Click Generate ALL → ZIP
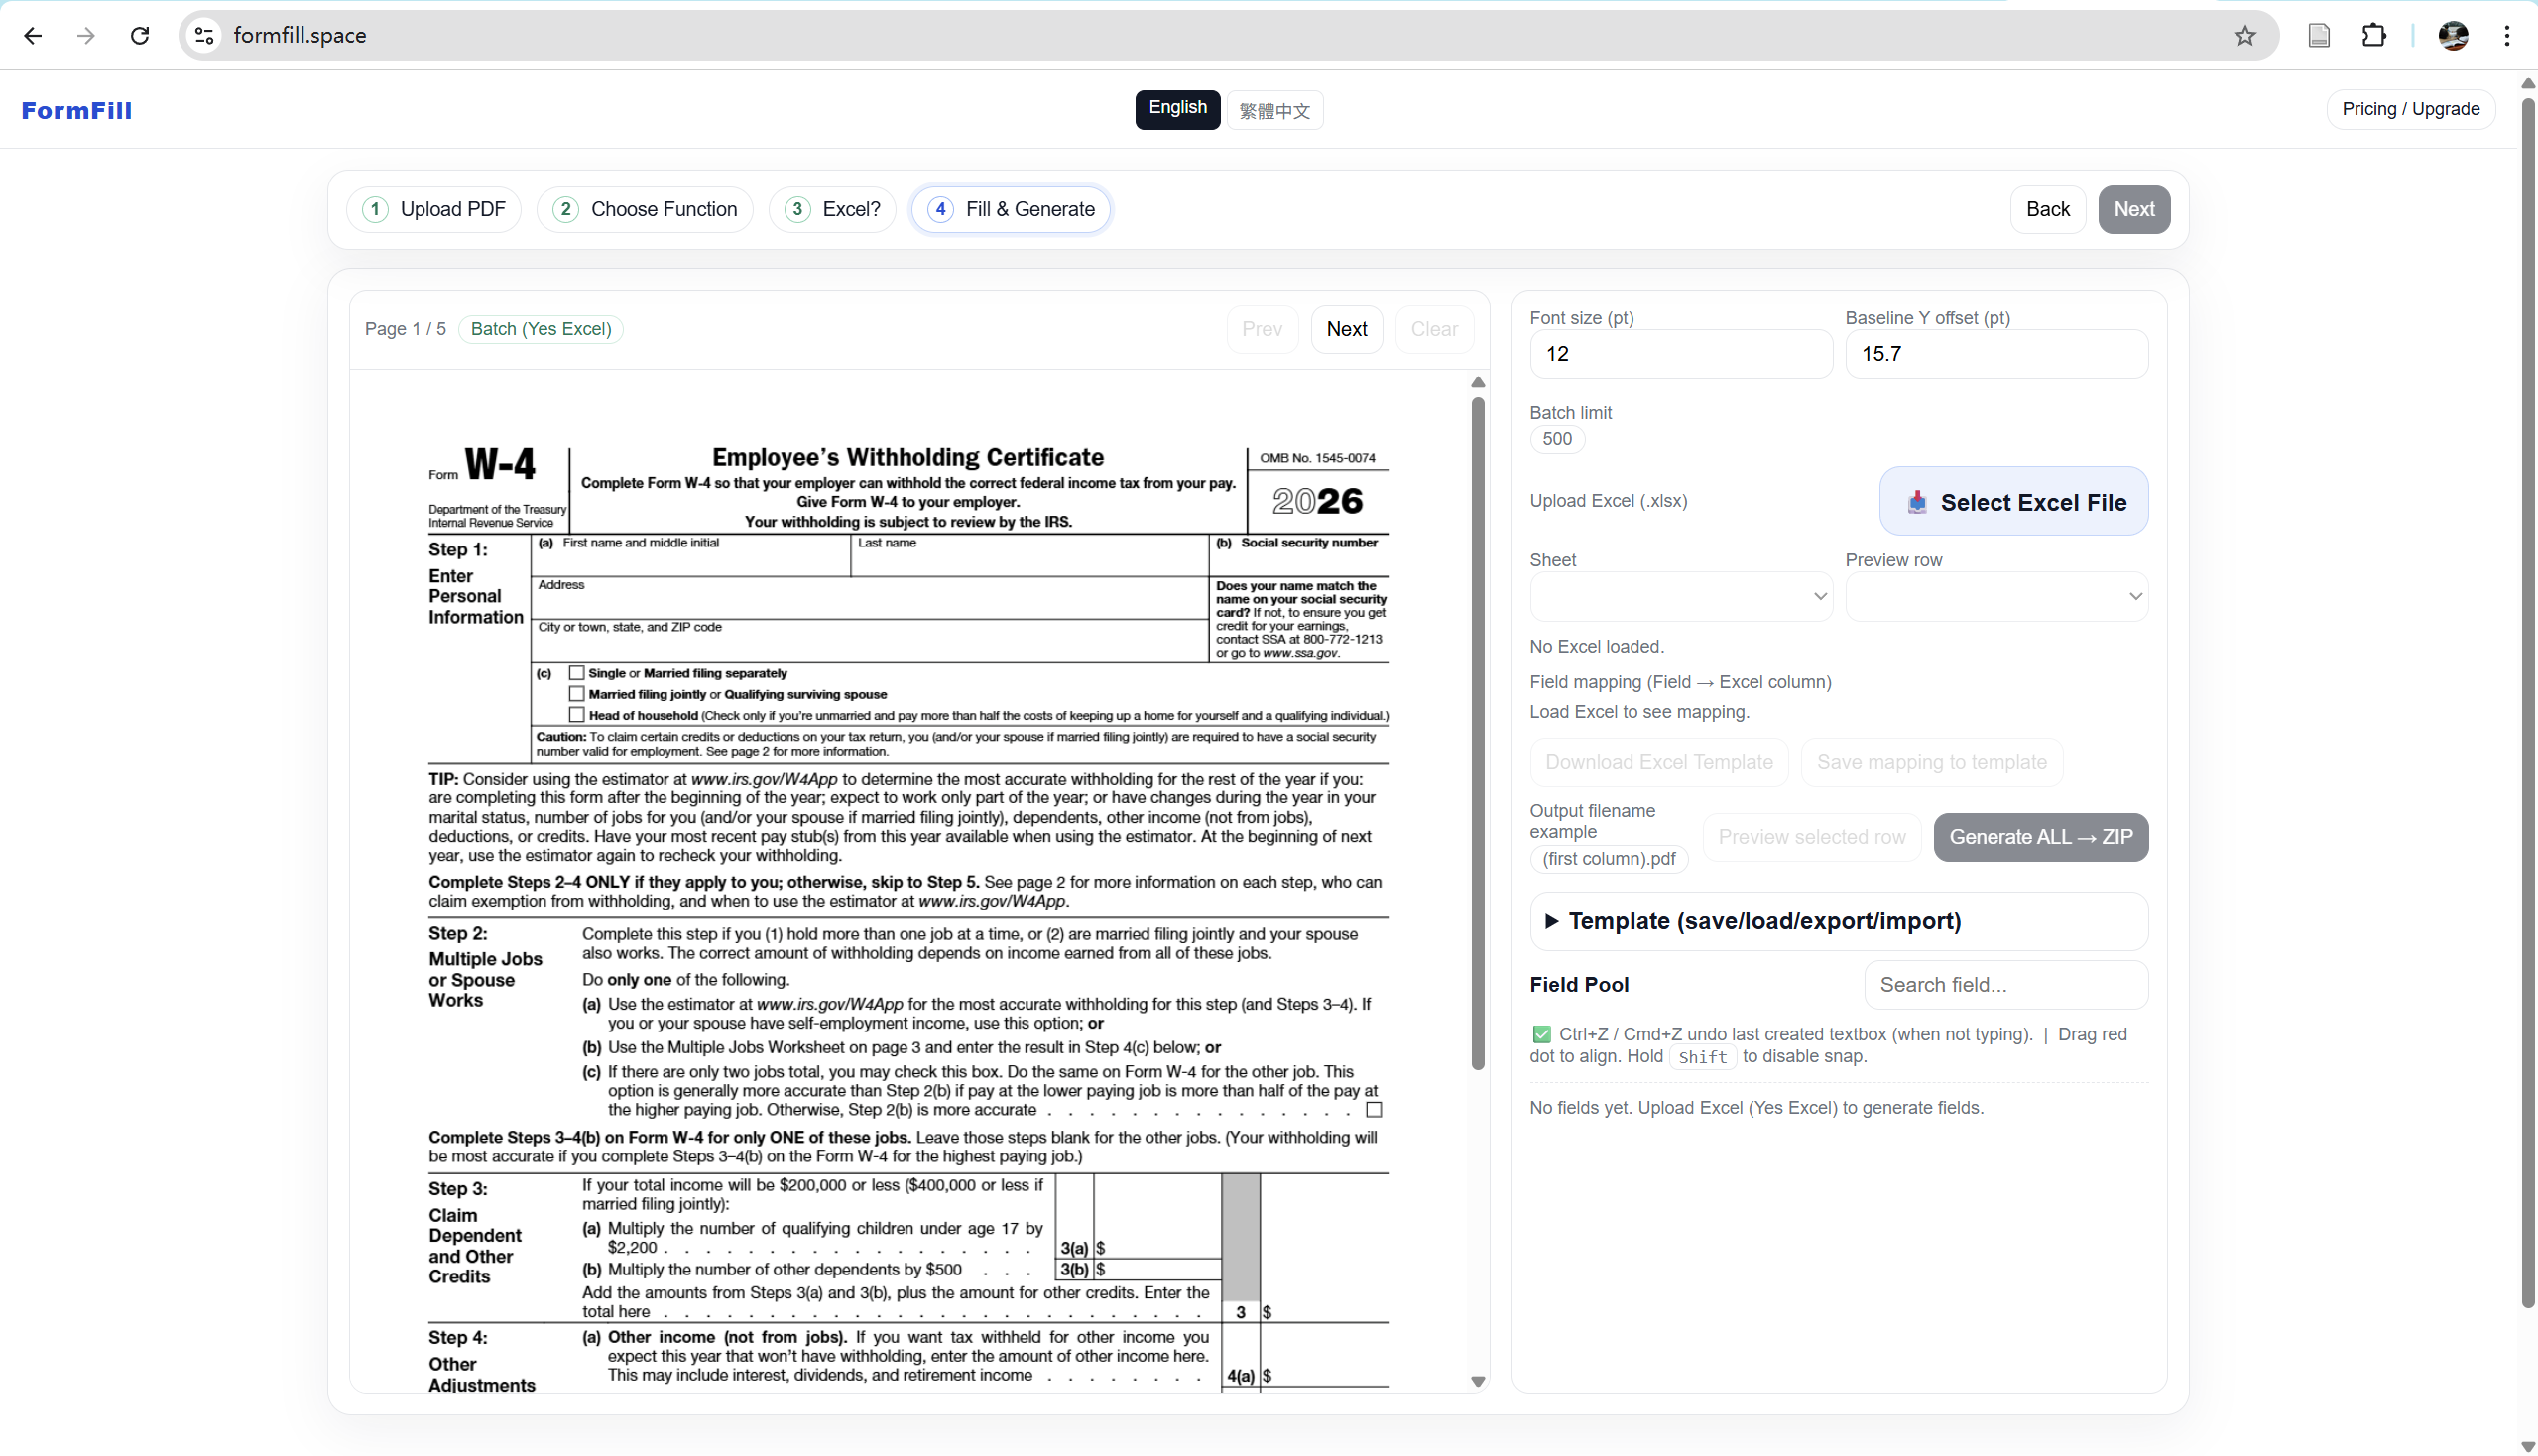Viewport: 2538px width, 1456px height. [2040, 837]
